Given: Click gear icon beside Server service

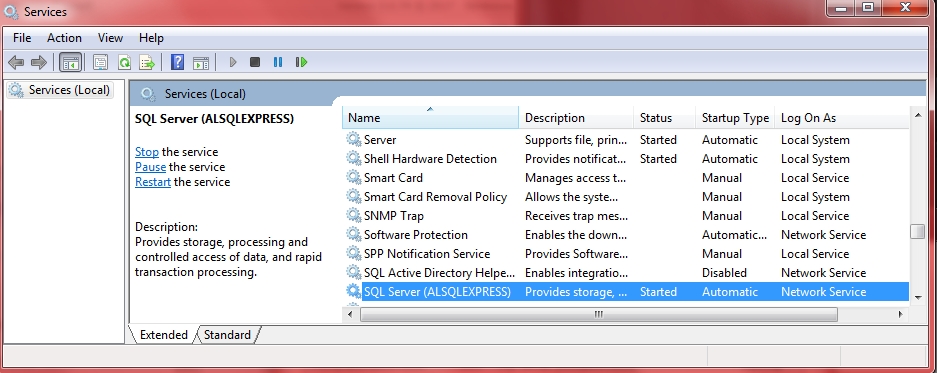Looking at the screenshot, I should point(354,140).
